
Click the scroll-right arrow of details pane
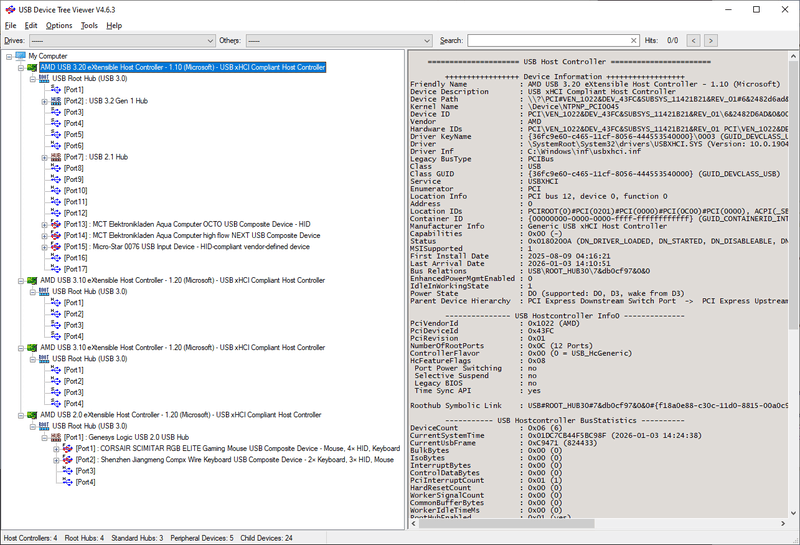click(783, 524)
